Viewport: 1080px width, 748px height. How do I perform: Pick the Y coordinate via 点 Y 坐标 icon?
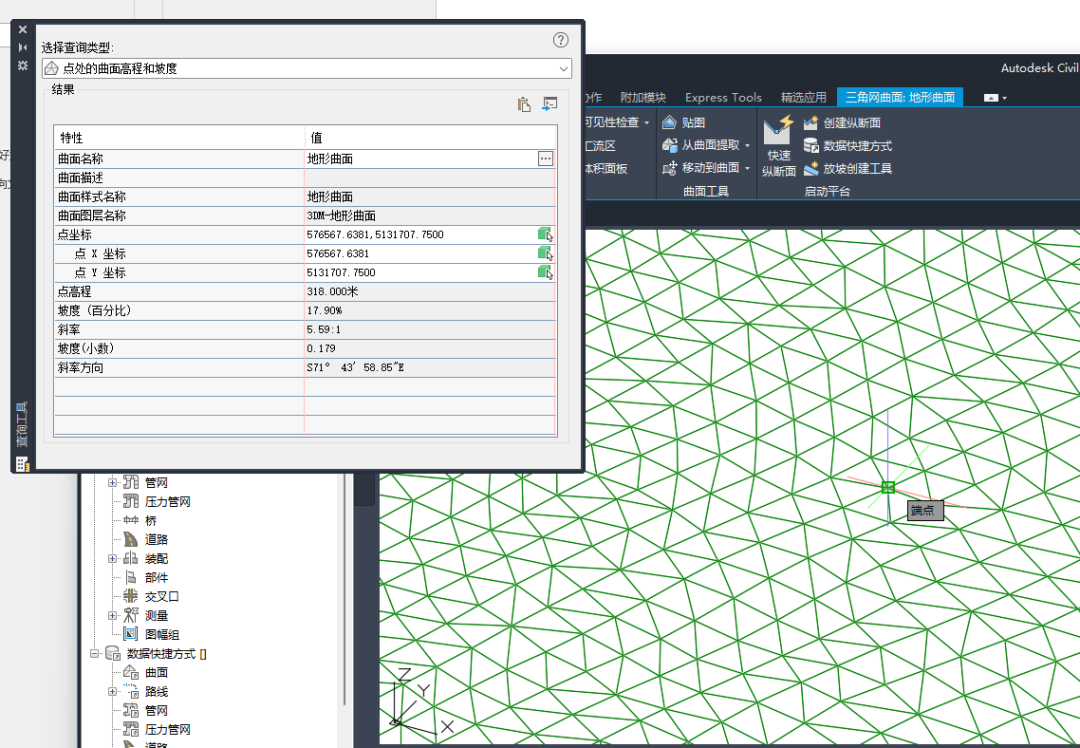[546, 273]
